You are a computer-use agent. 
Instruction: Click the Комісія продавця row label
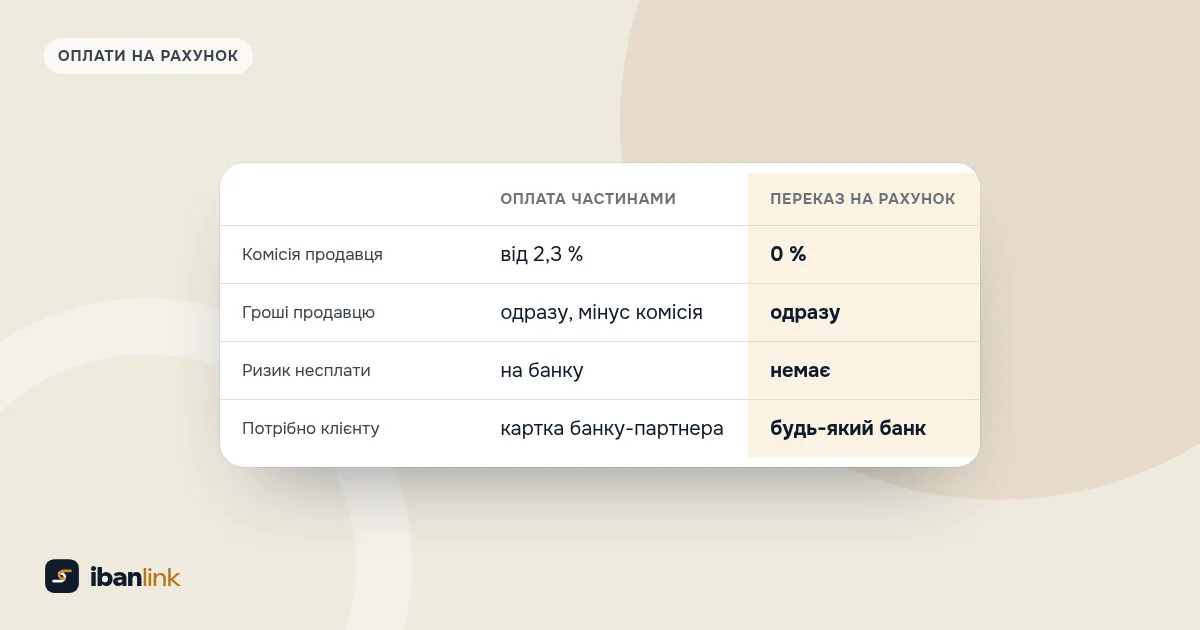[x=312, y=254]
